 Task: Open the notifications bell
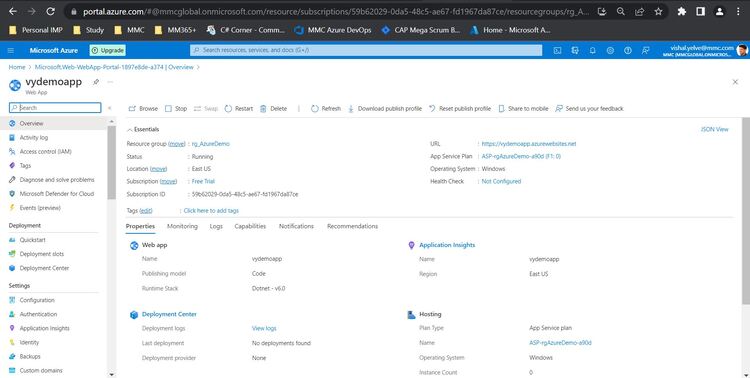coord(593,50)
